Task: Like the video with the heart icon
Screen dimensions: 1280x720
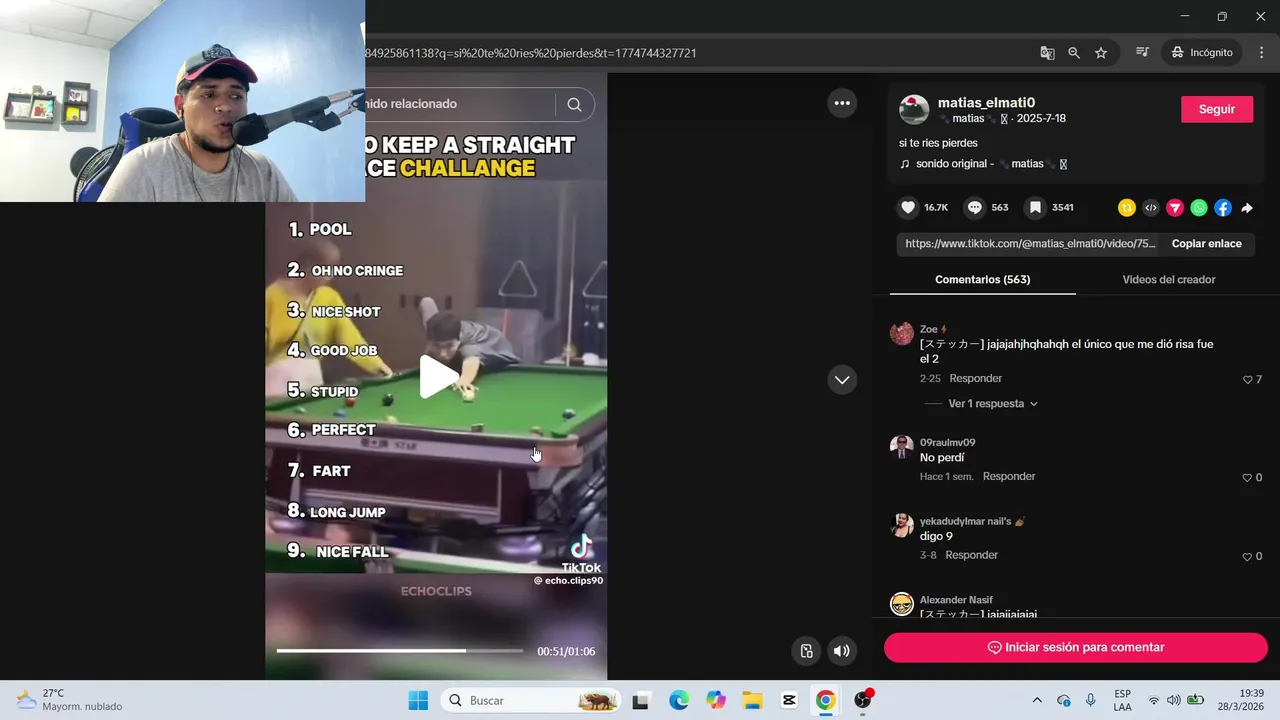Action: (908, 208)
